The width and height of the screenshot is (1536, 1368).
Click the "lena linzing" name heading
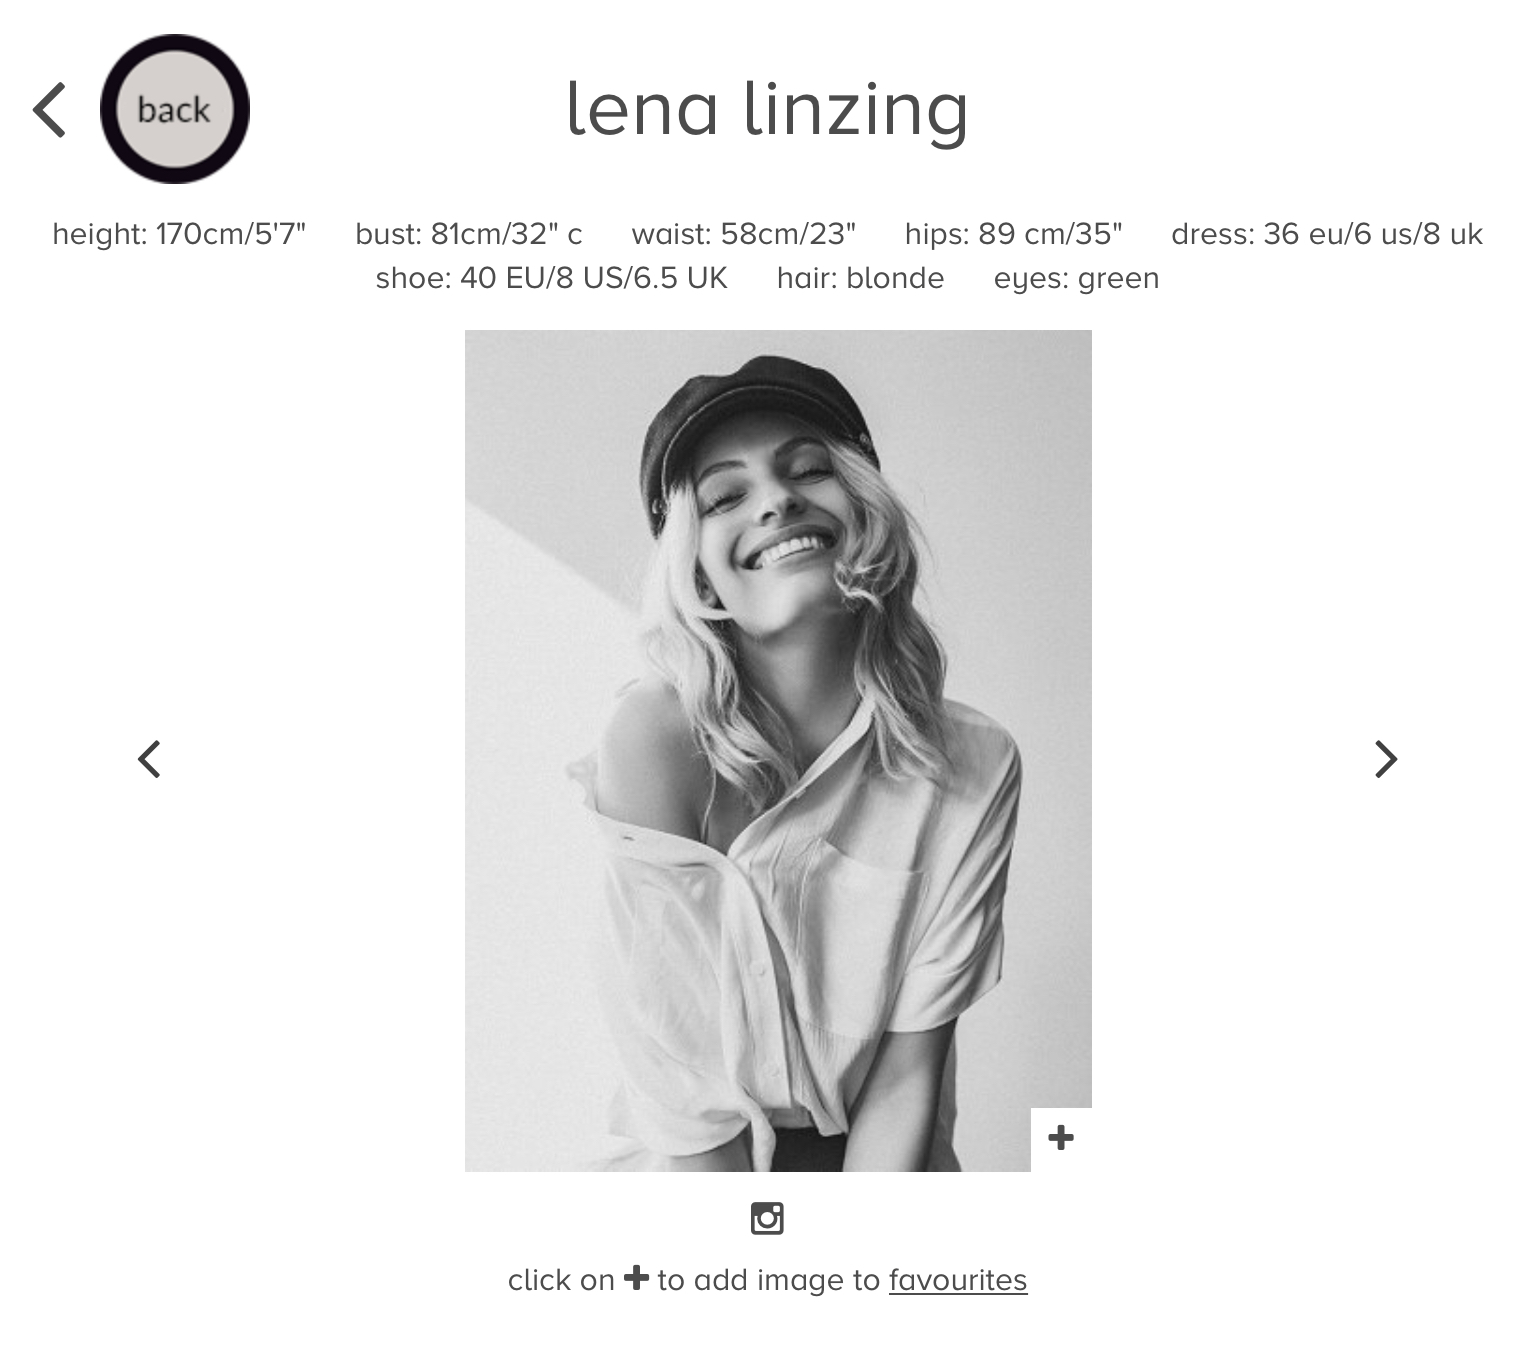tap(768, 110)
